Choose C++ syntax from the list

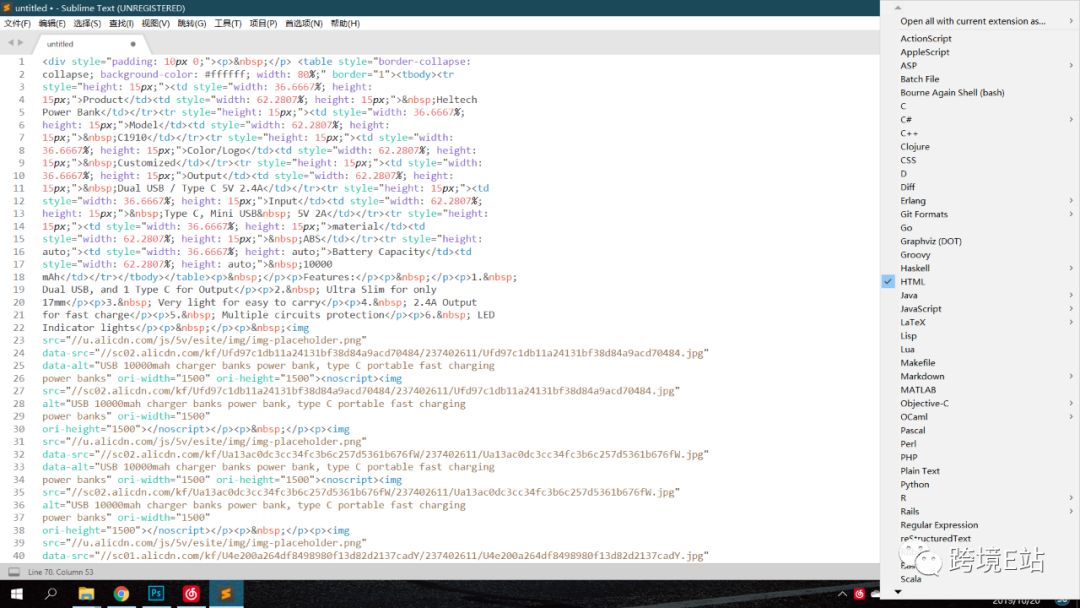(908, 133)
